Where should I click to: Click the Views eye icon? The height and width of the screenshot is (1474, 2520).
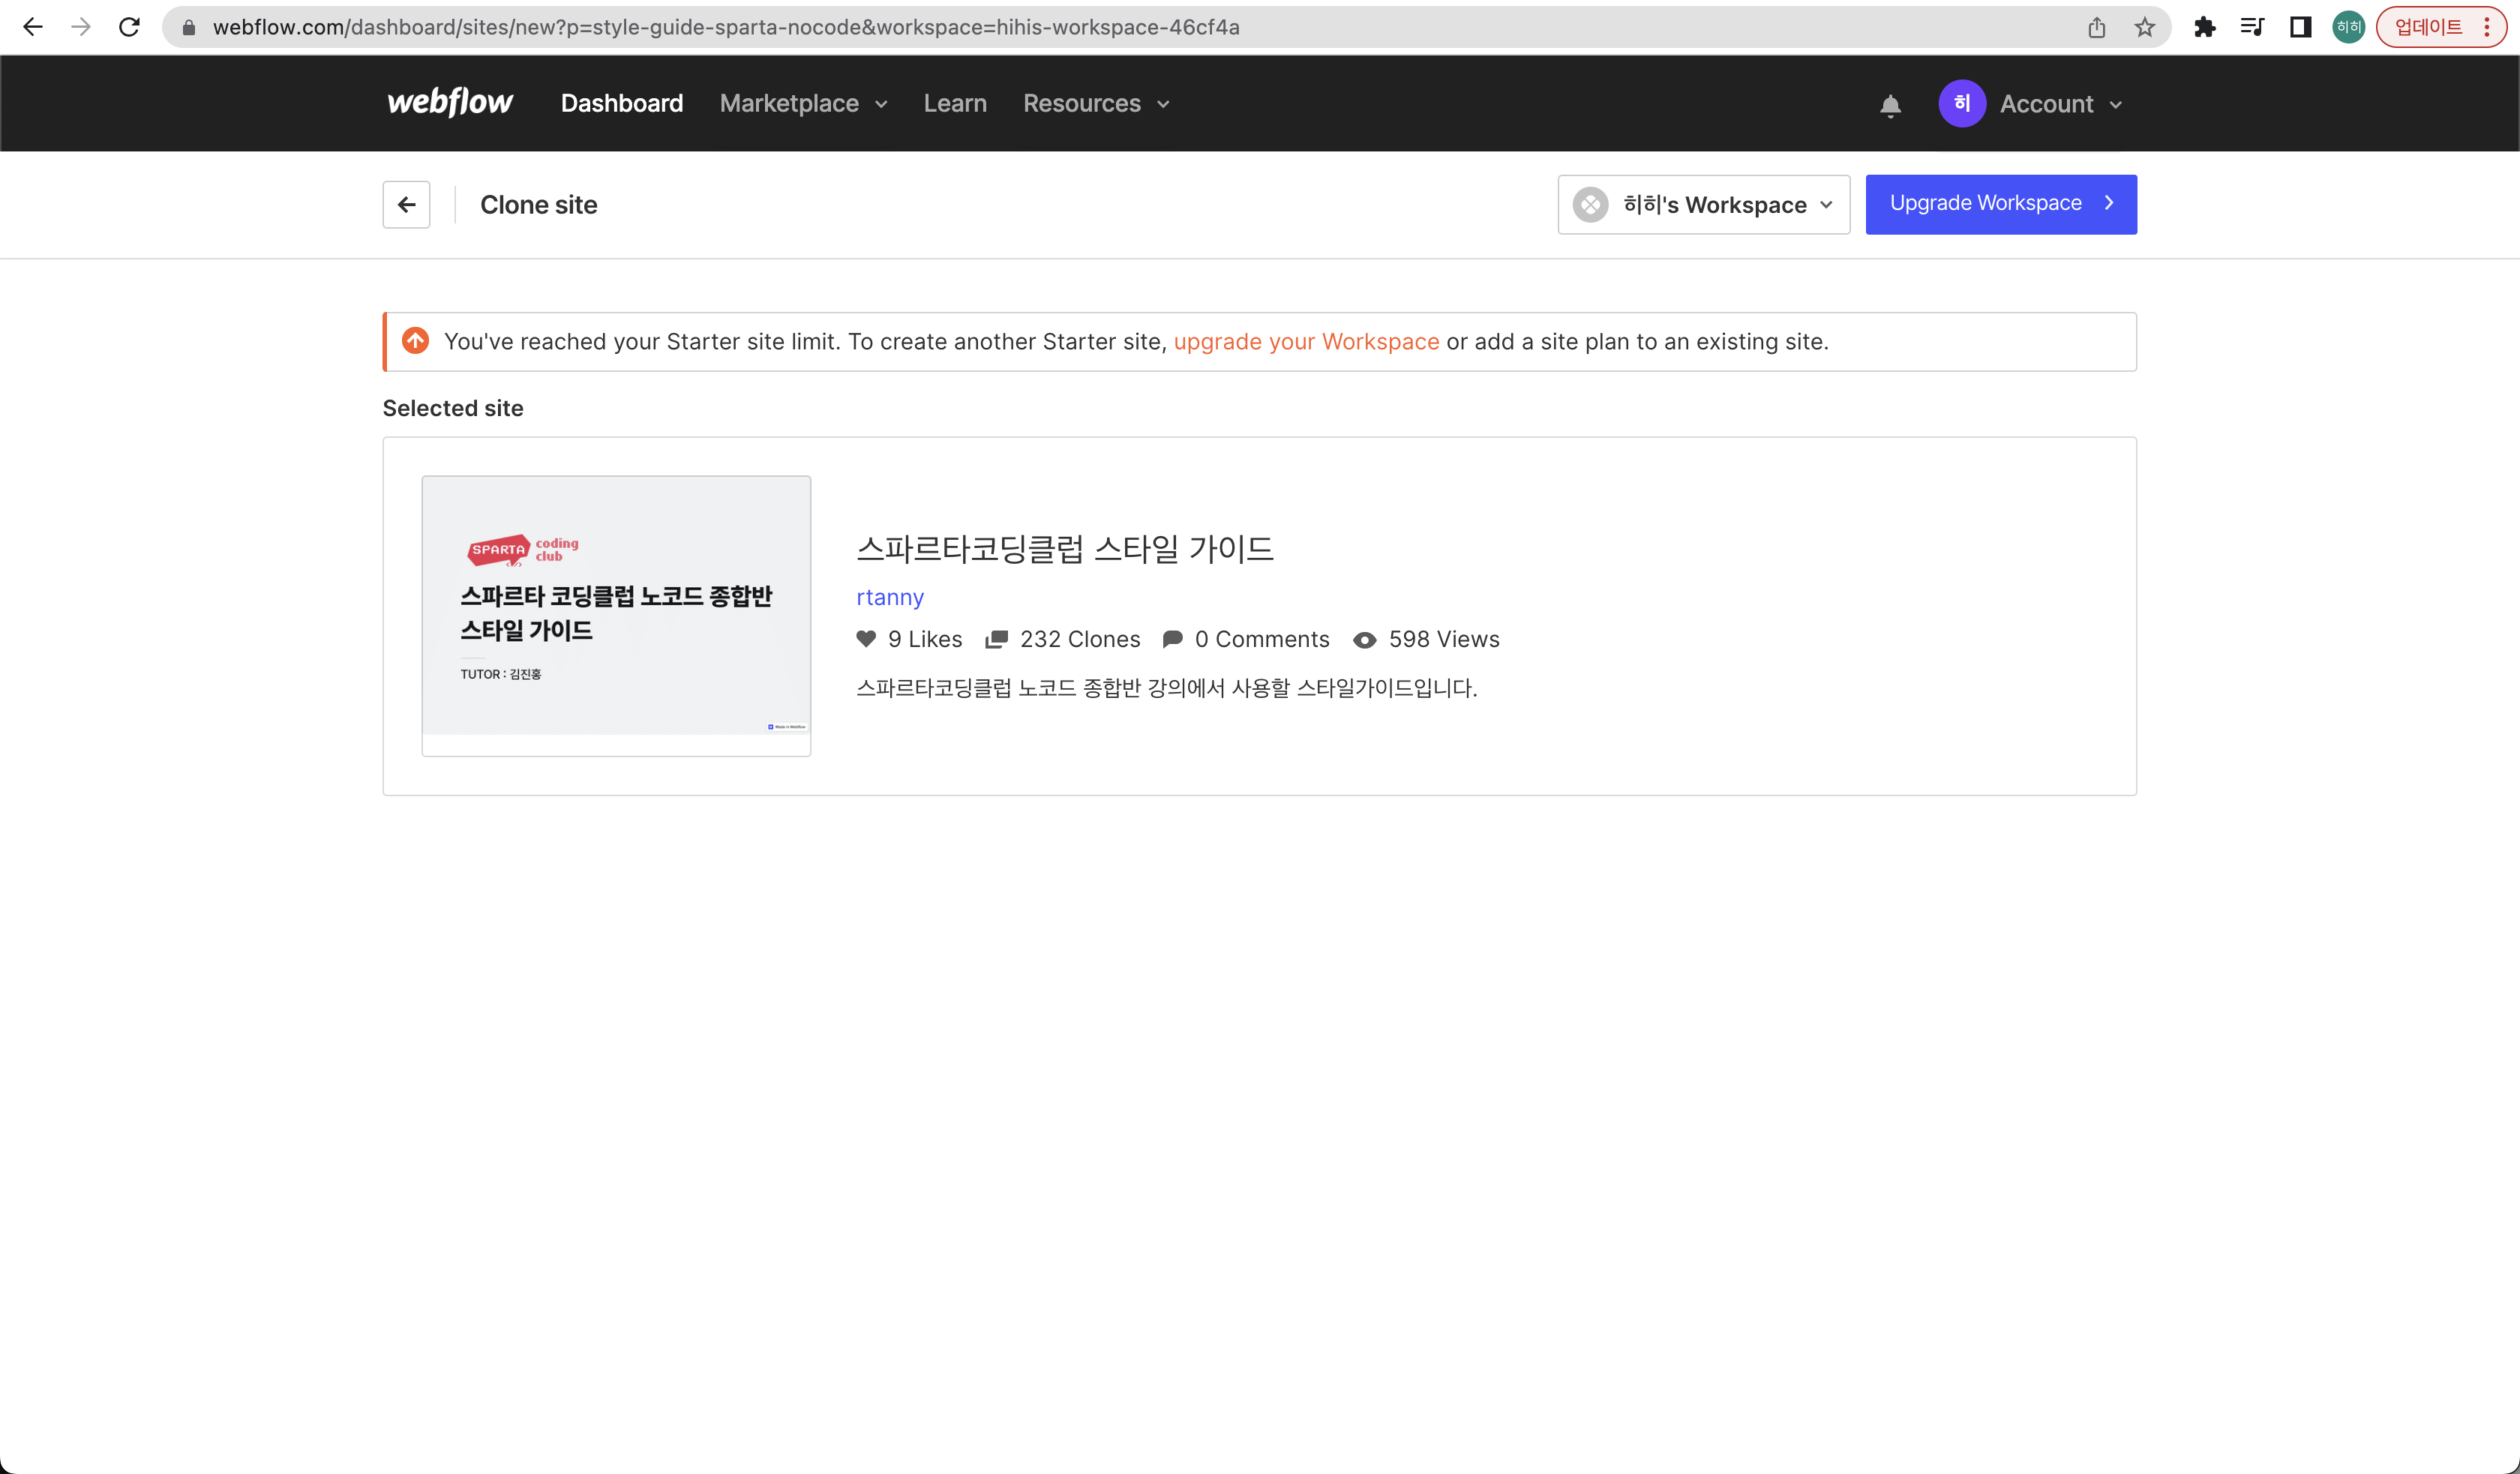point(1365,640)
